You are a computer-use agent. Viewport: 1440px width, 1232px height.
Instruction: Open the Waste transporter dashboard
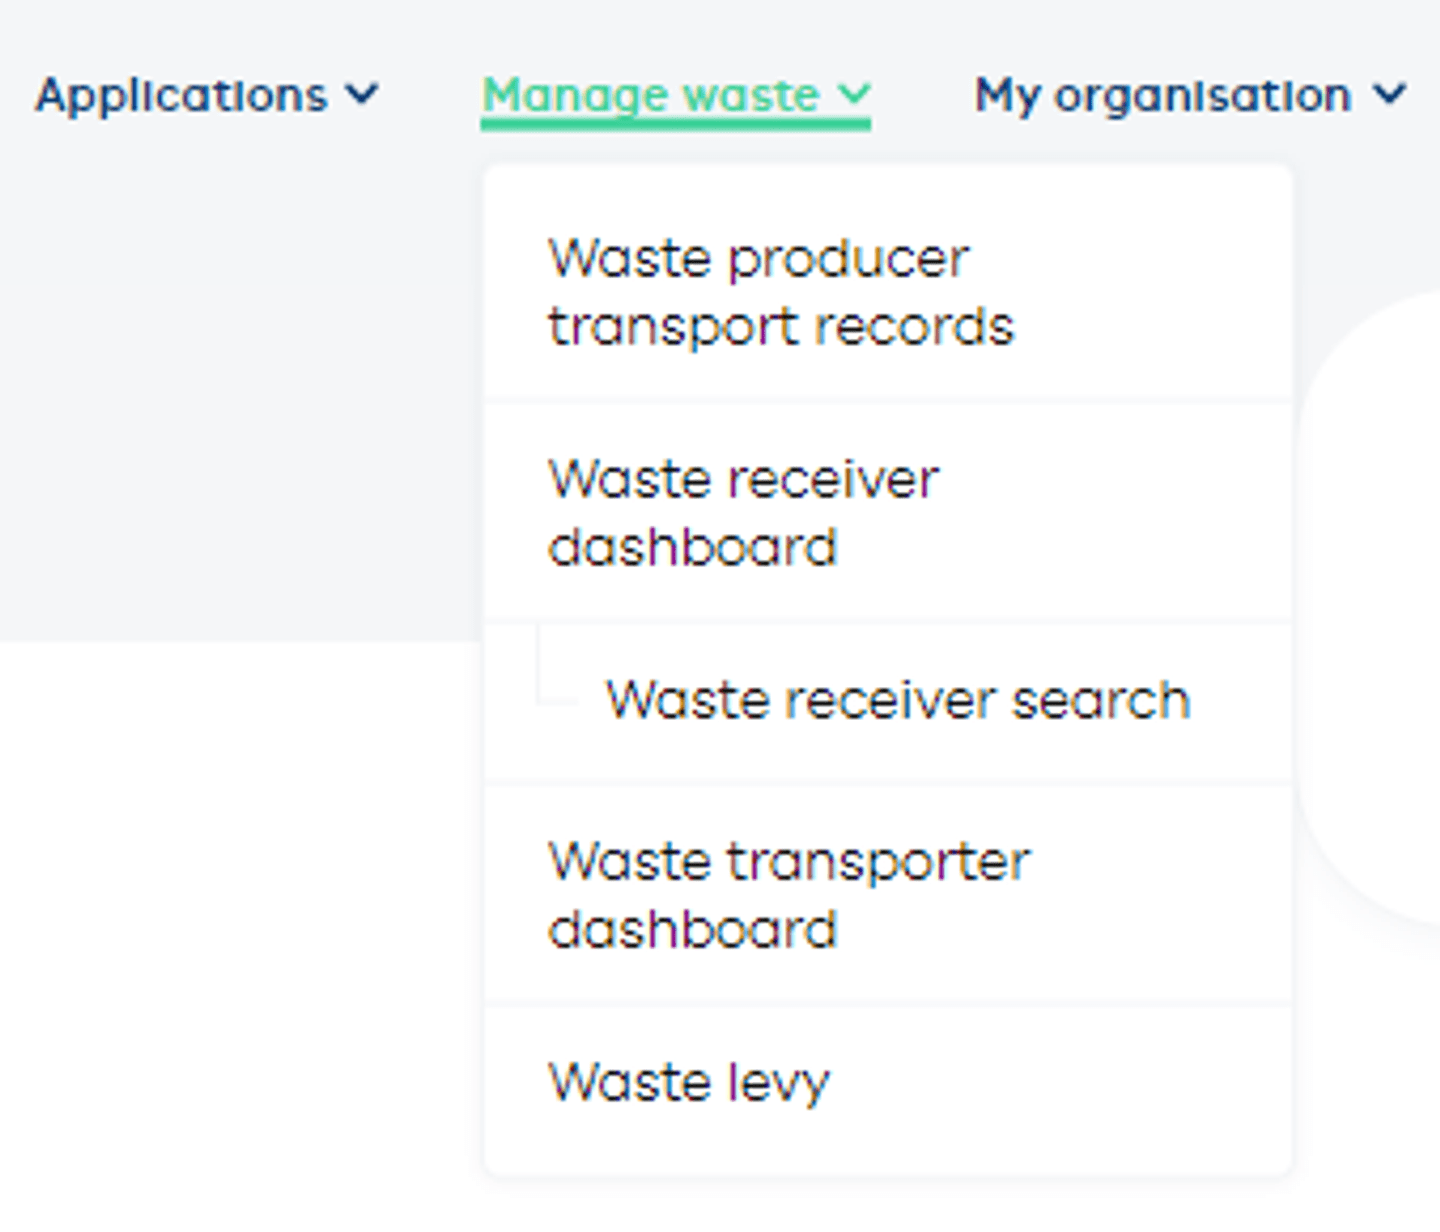pos(790,893)
